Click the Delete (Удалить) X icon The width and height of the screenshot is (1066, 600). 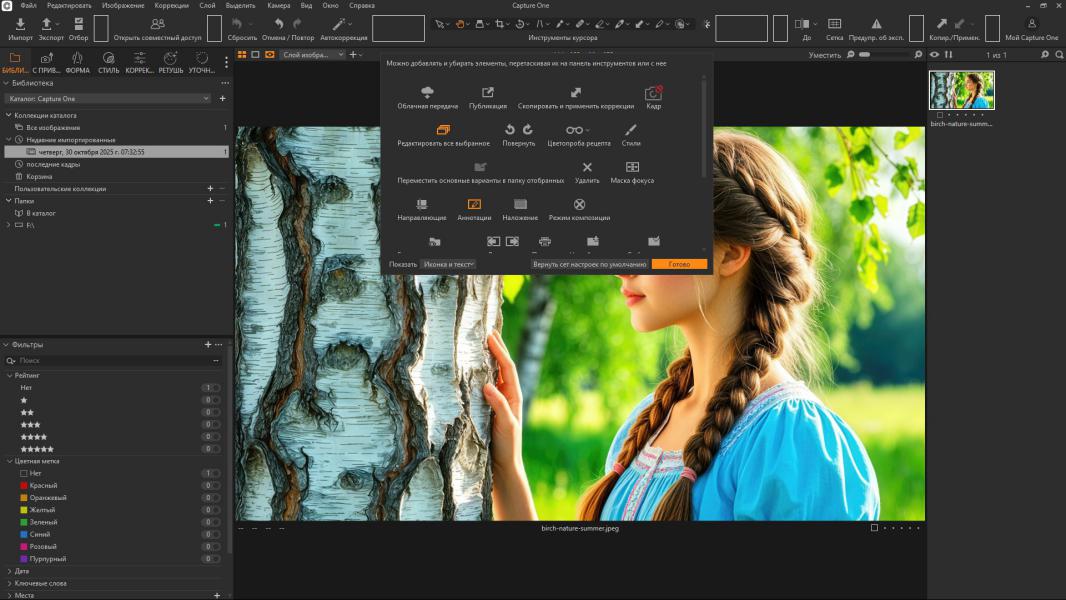click(587, 167)
